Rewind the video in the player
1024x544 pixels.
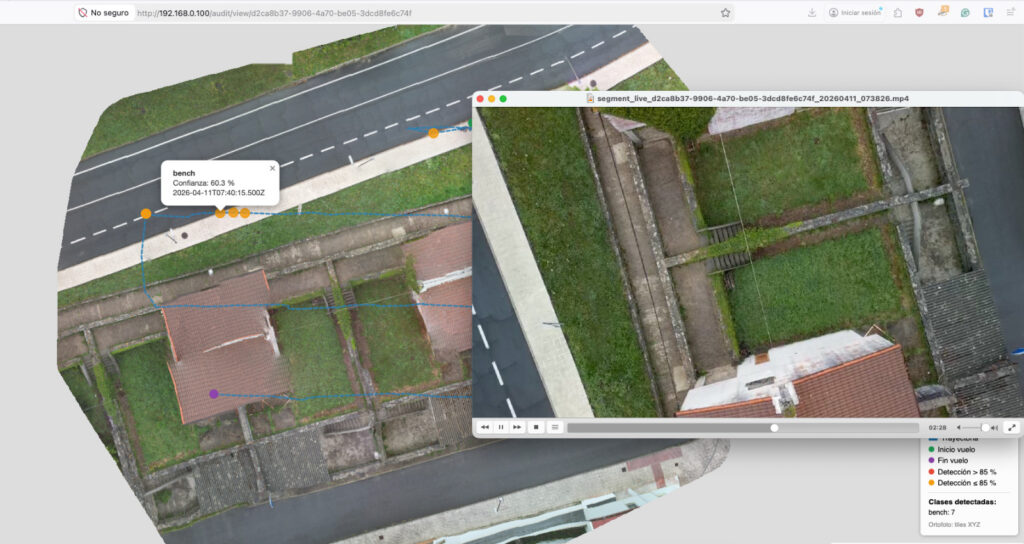tap(485, 427)
